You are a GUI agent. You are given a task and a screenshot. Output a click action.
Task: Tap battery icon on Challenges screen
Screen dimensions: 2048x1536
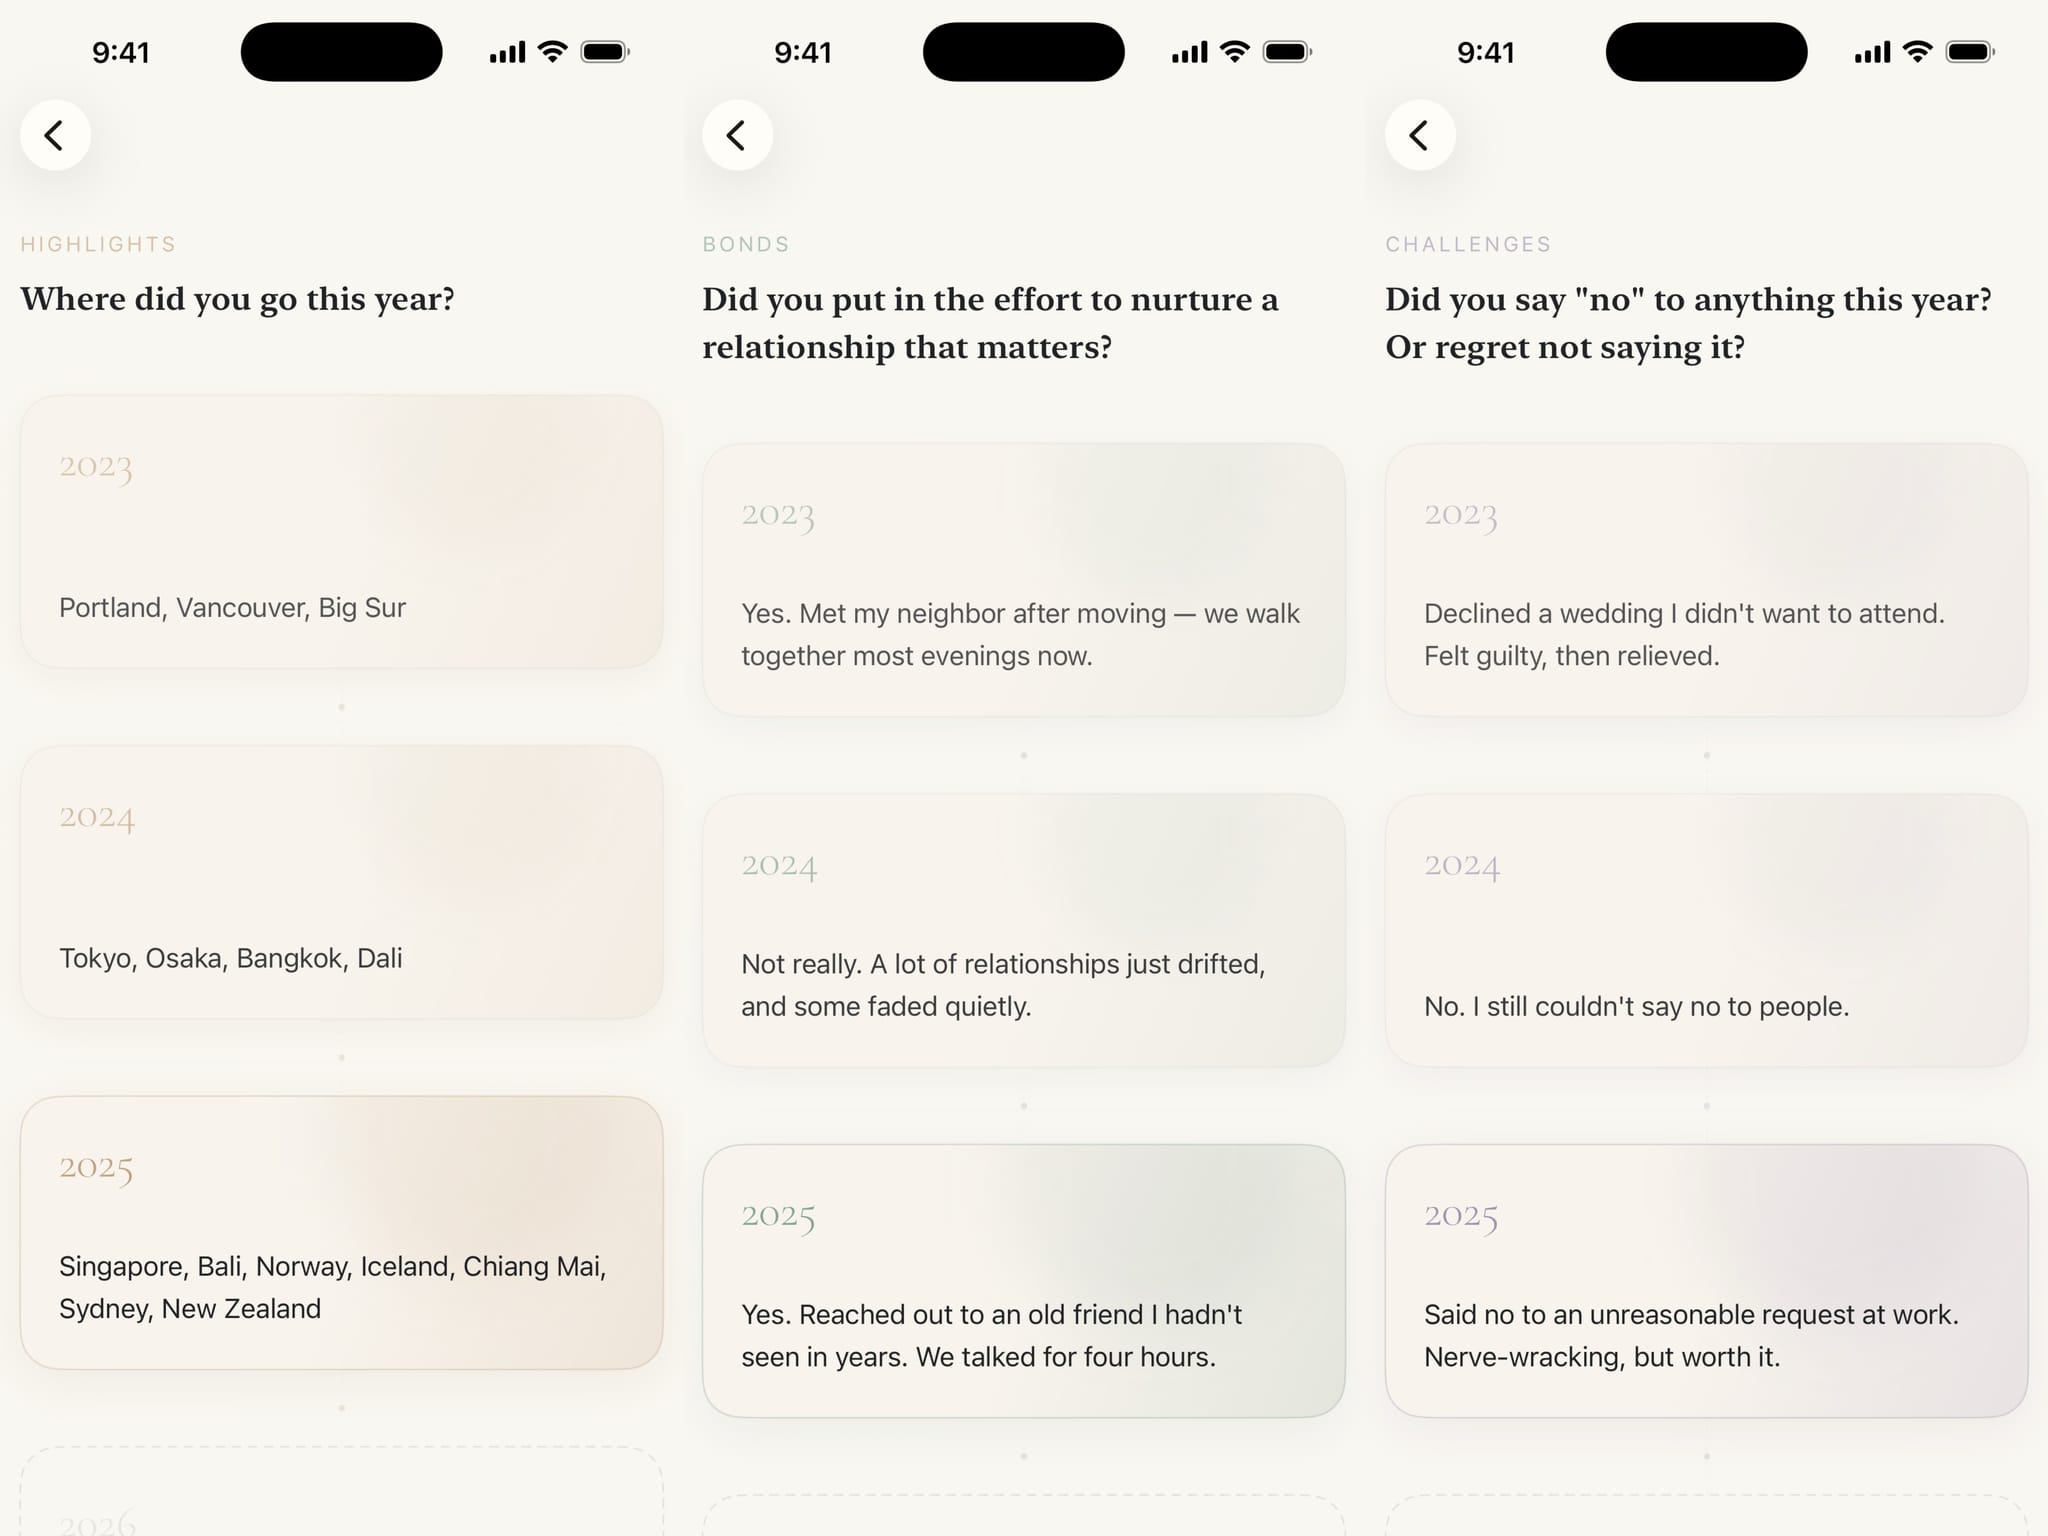1970,52
